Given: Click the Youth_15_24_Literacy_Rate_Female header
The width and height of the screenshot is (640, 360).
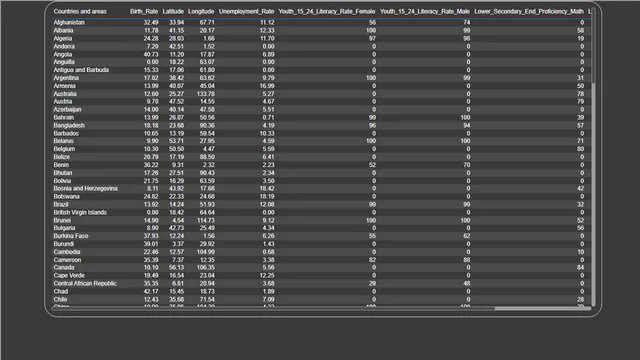Looking at the screenshot, I should [327, 11].
